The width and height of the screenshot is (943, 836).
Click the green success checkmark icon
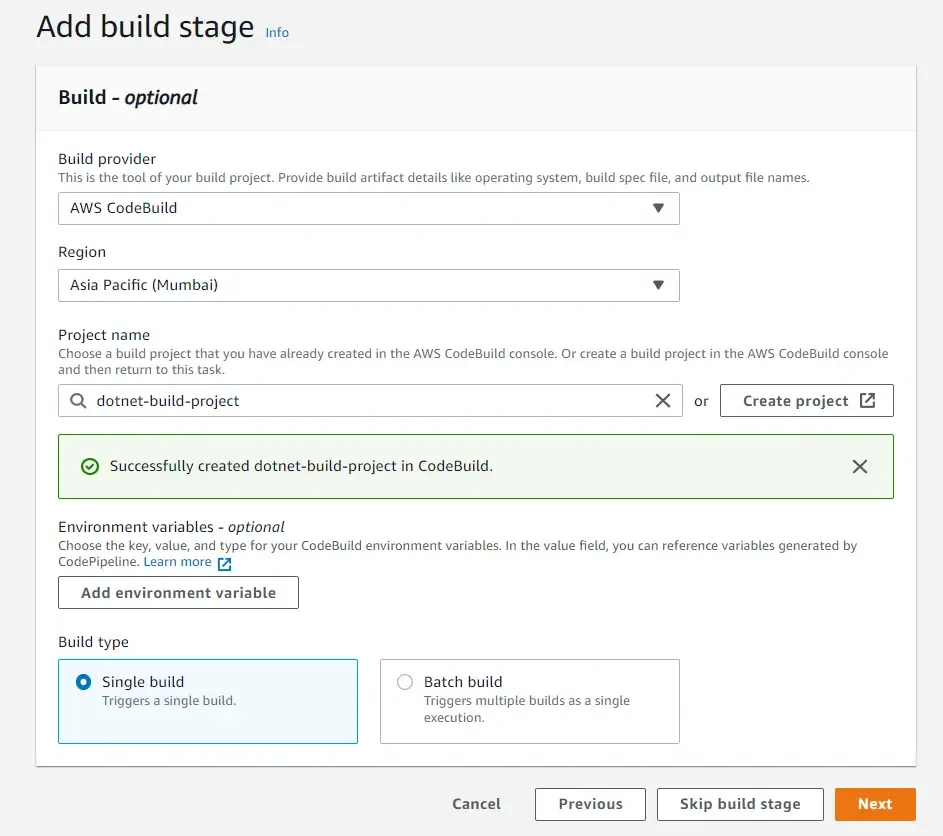(90, 466)
